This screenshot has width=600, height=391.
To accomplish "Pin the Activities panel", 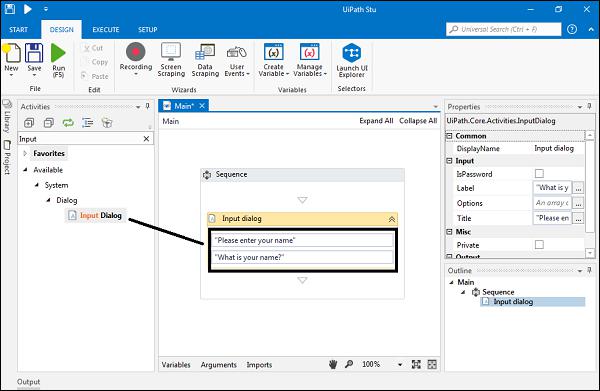I will (148, 106).
